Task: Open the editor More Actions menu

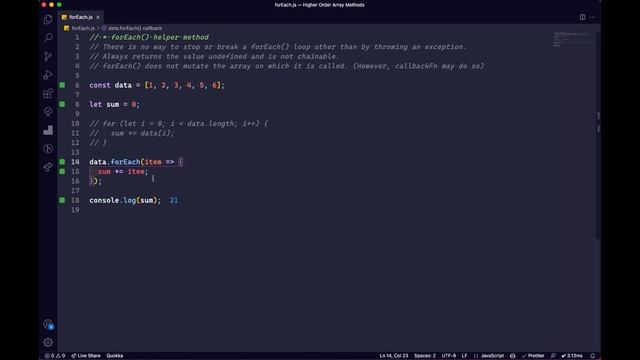Action: [x=592, y=17]
